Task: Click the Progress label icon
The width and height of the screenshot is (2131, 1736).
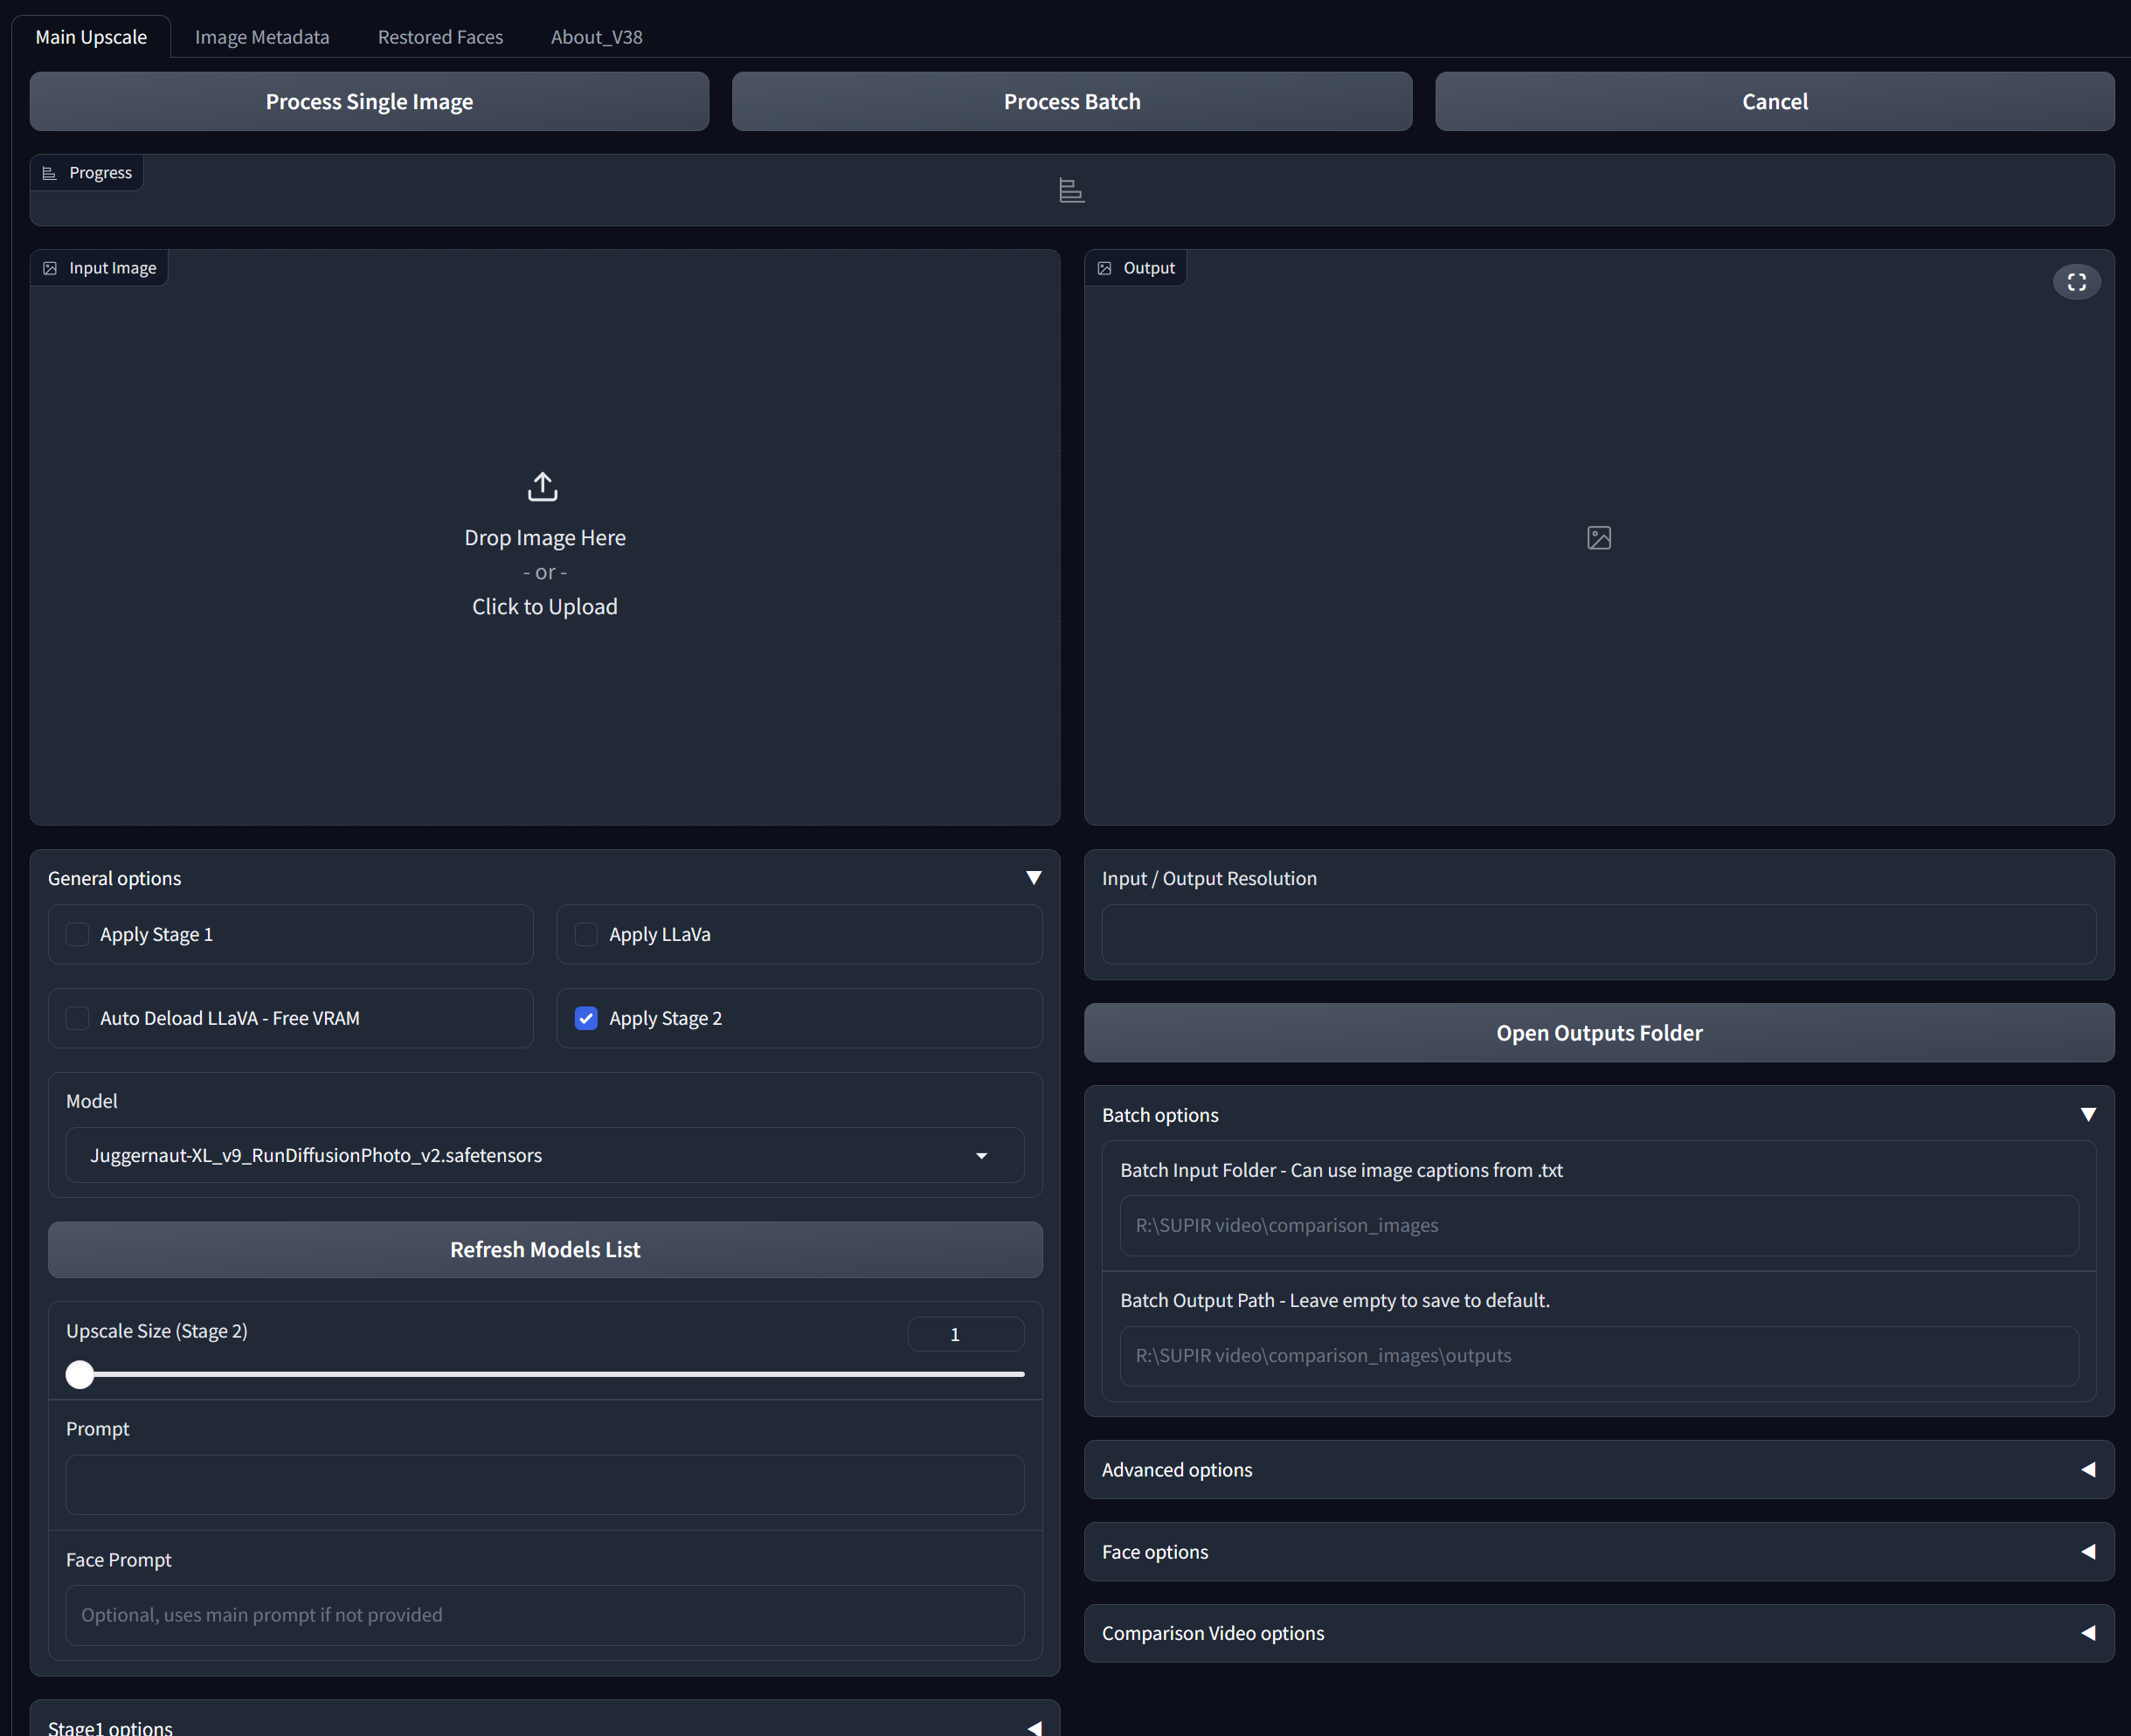Action: 49,173
